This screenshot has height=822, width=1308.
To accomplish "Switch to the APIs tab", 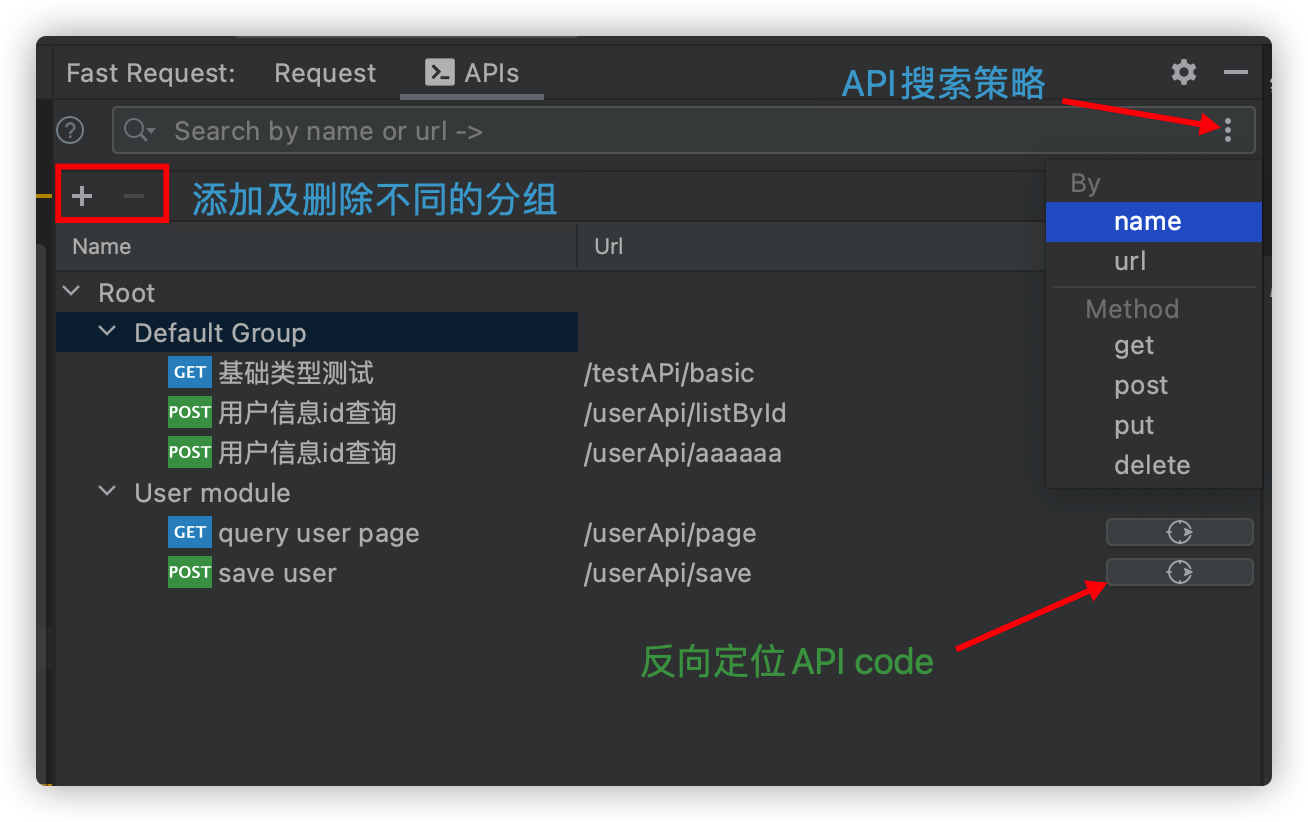I will (472, 73).
